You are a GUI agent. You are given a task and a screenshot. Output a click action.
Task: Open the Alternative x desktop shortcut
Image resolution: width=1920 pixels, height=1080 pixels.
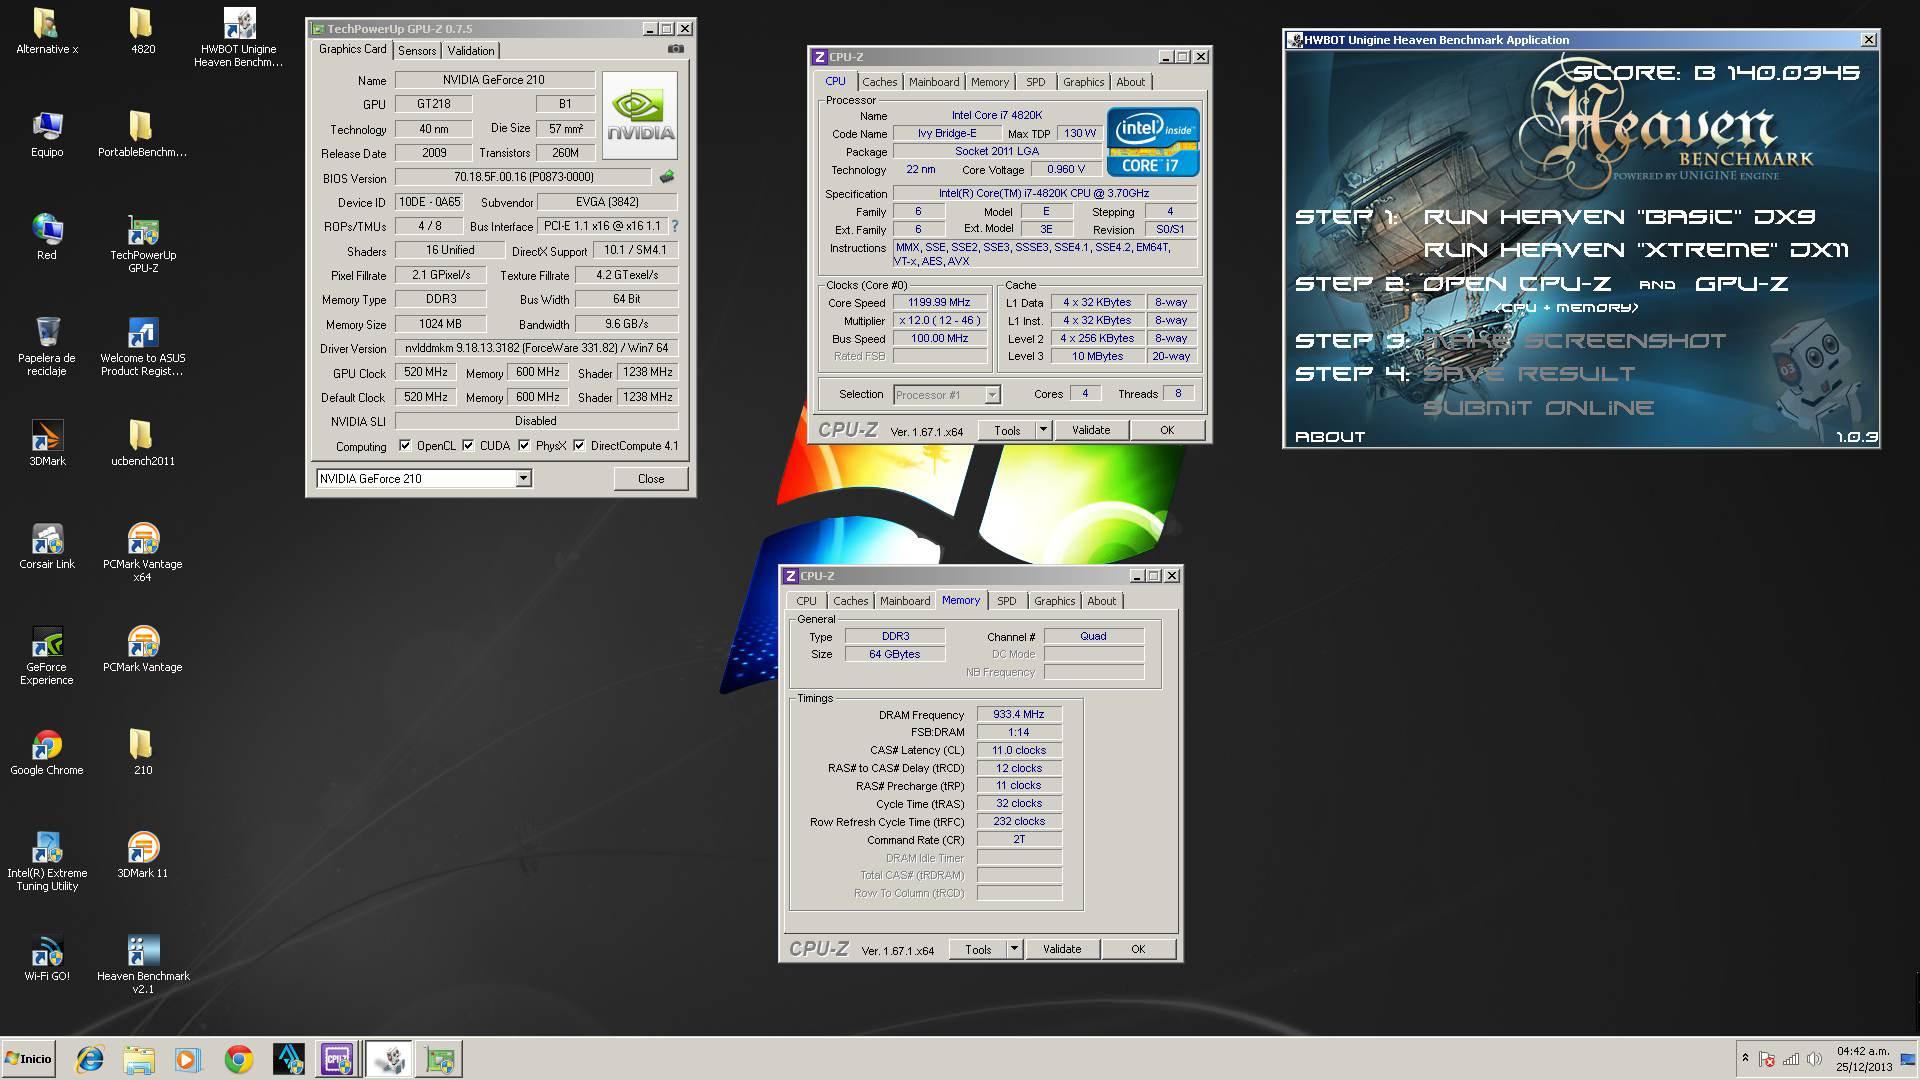pyautogui.click(x=46, y=31)
